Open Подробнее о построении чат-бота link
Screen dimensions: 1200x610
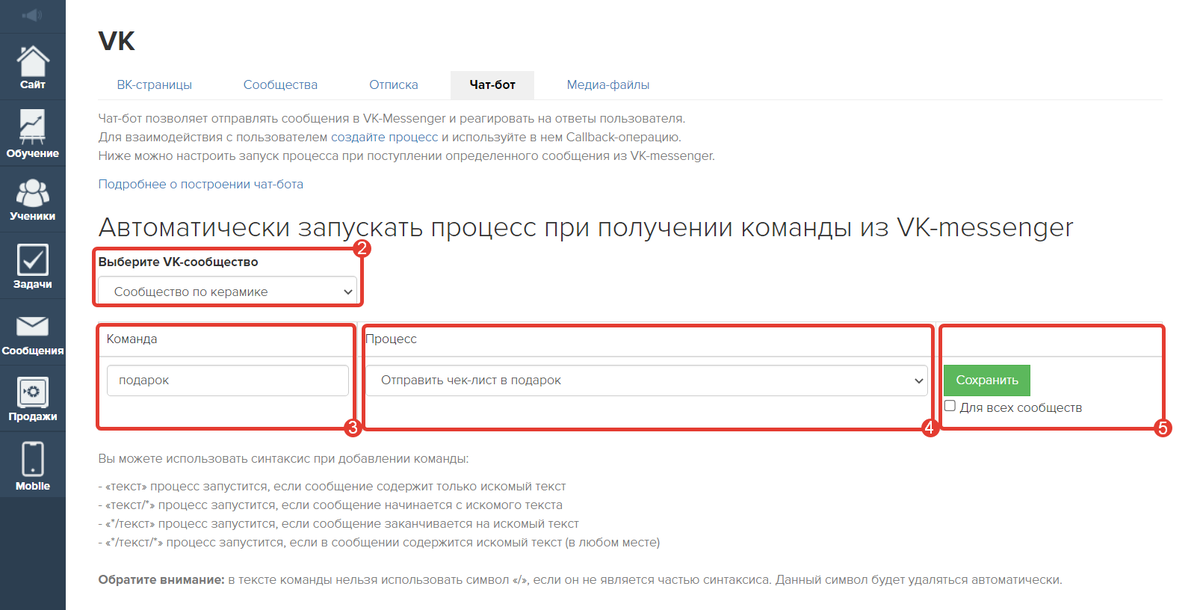(200, 184)
